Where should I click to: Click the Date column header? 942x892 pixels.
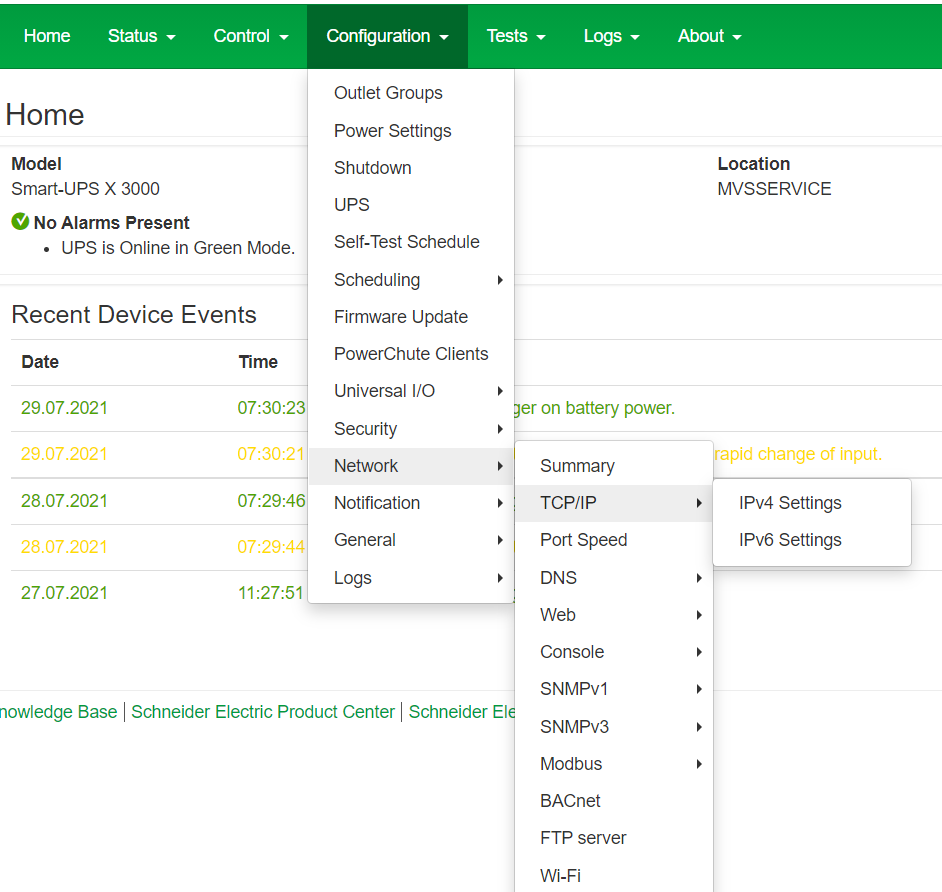click(x=40, y=362)
